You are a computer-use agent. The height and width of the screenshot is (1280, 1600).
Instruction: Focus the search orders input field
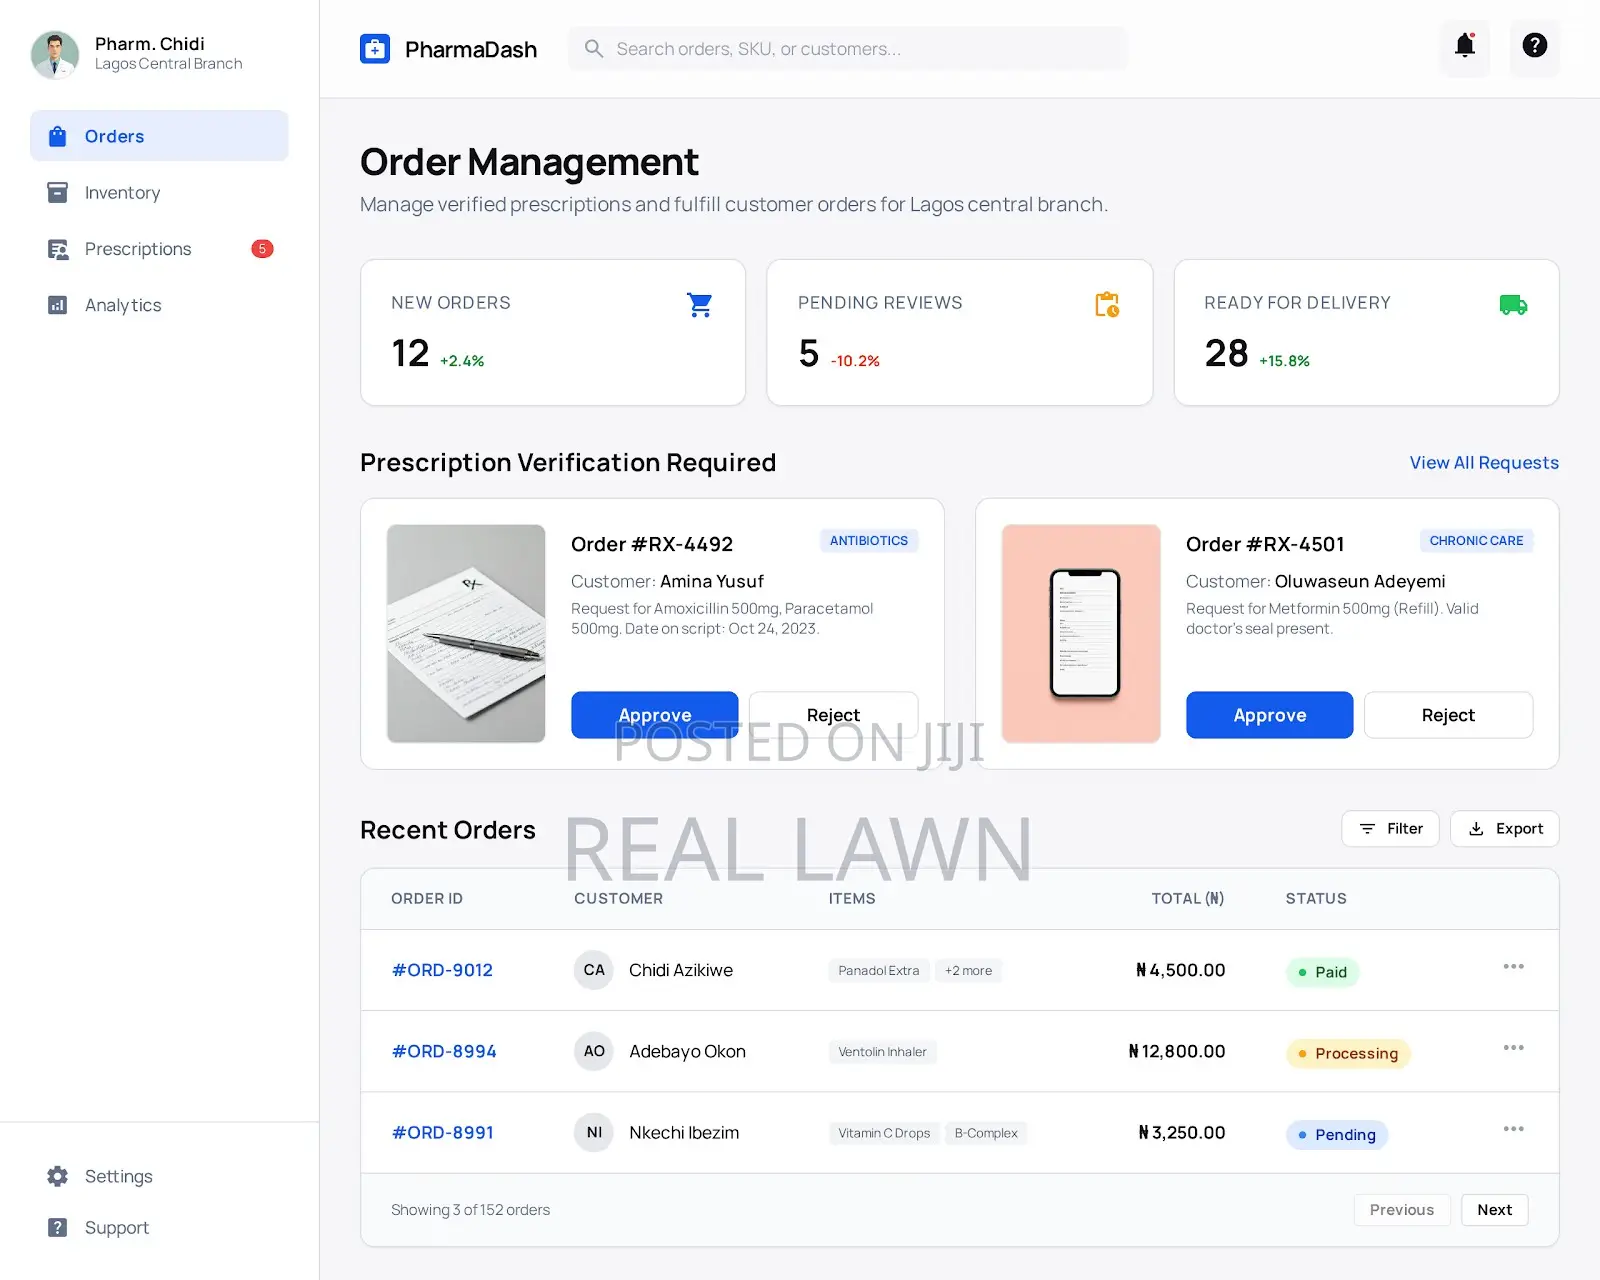coord(848,49)
